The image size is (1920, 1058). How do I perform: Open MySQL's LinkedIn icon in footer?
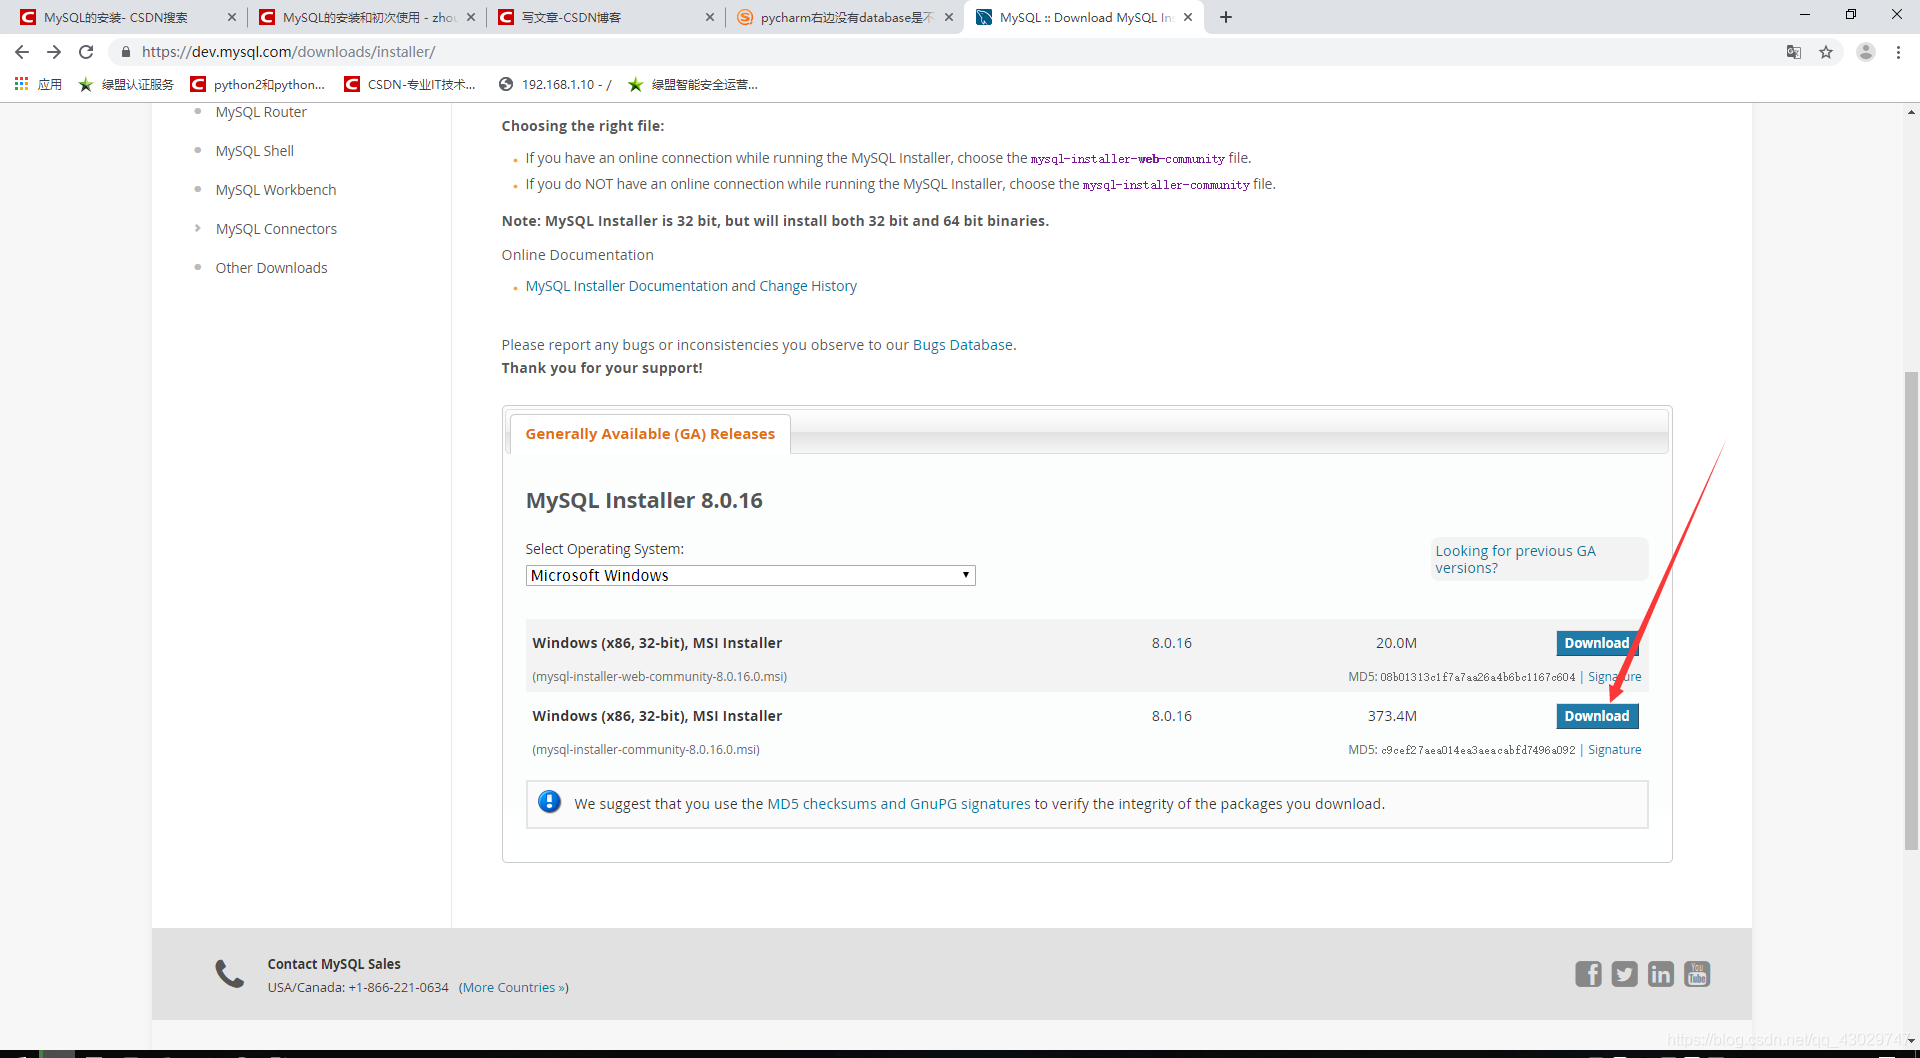pos(1660,973)
